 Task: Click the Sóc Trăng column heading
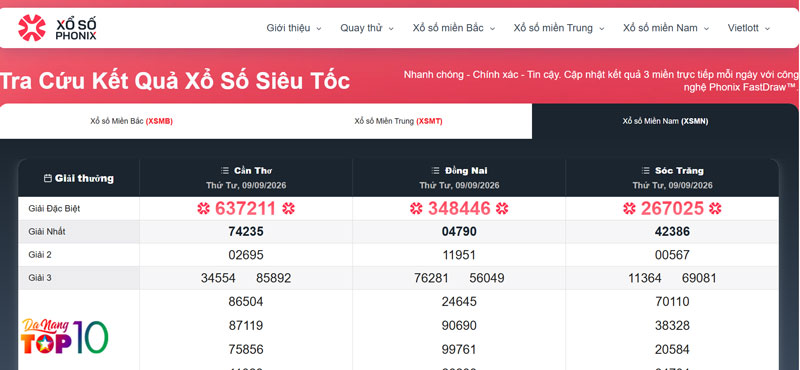[x=679, y=170]
